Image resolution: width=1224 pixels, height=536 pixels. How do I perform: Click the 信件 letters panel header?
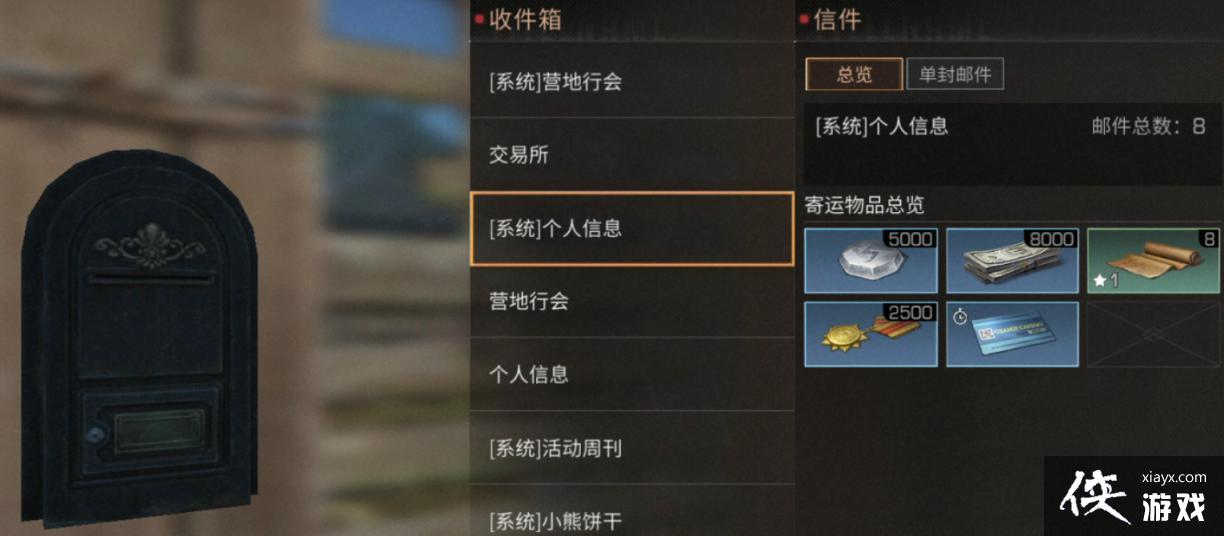(x=838, y=19)
